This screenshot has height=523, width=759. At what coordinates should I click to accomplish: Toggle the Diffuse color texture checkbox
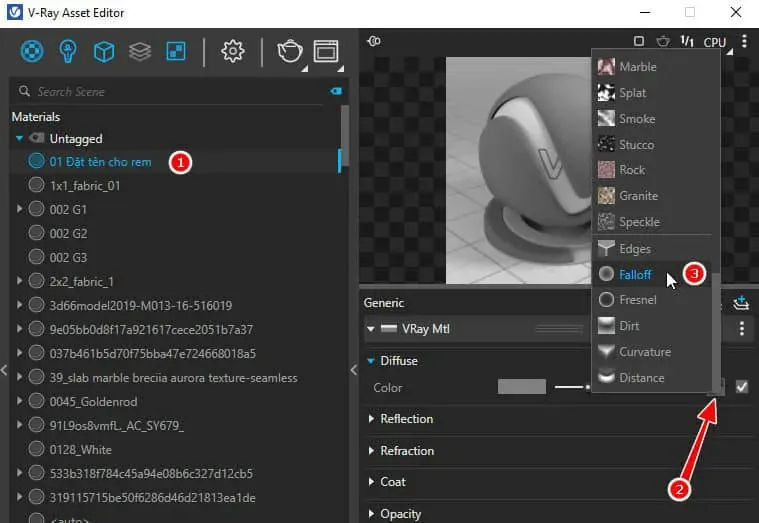coord(741,387)
